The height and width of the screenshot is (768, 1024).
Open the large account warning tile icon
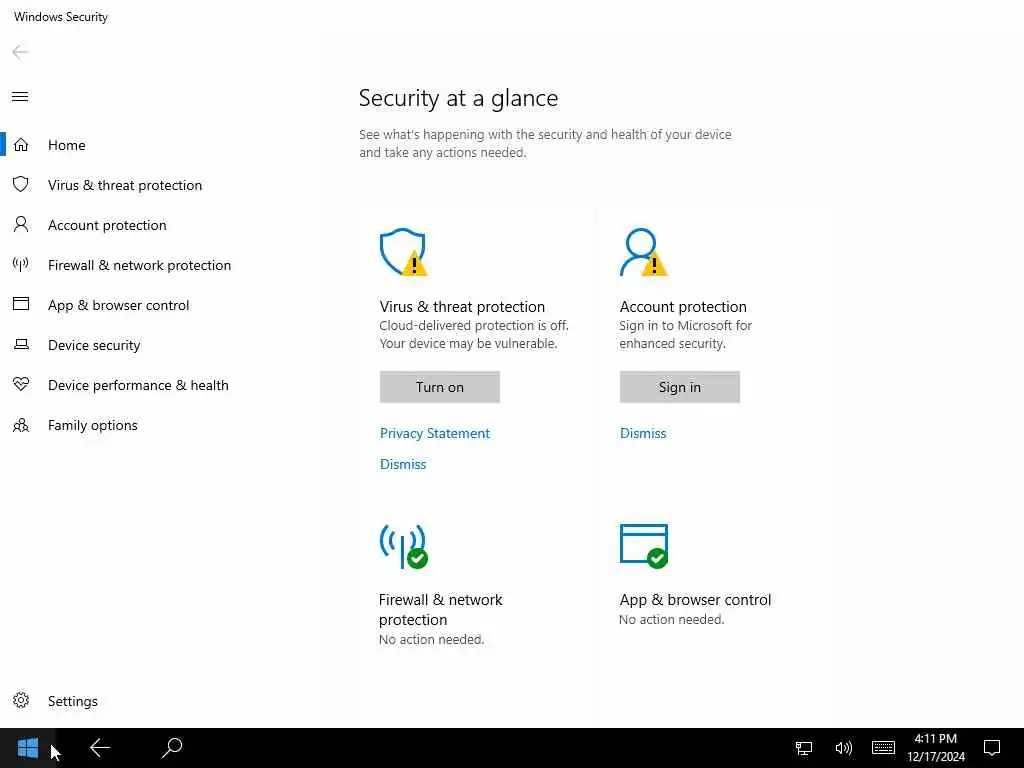(x=643, y=252)
